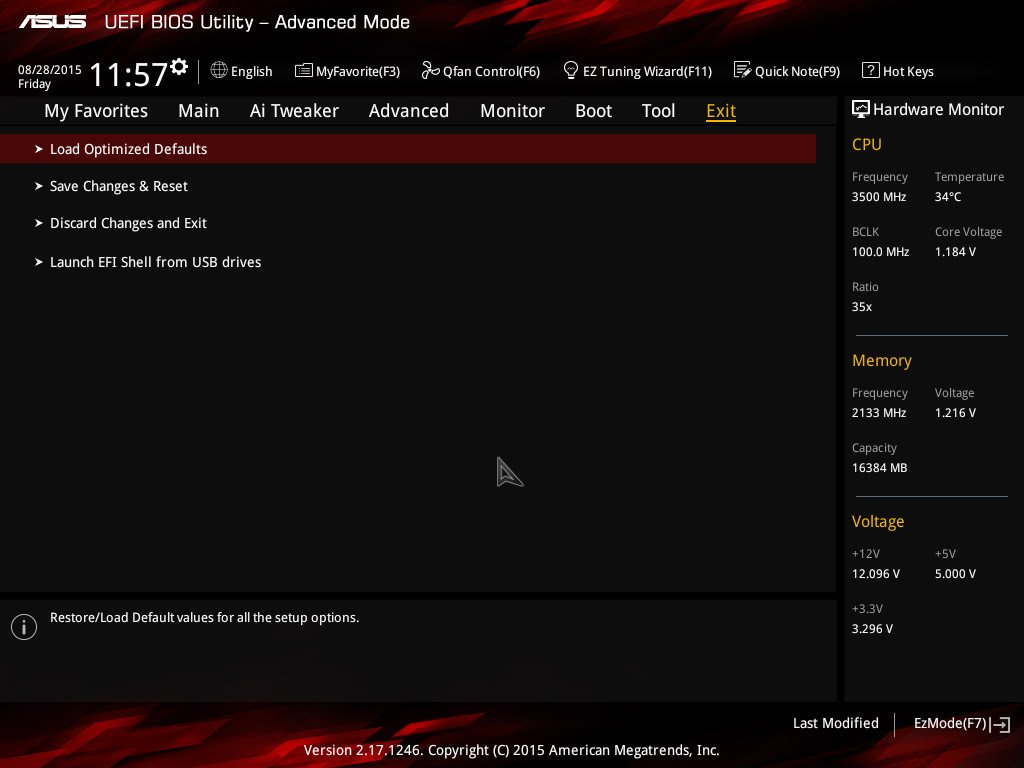Switch to the Main tab

(x=199, y=111)
